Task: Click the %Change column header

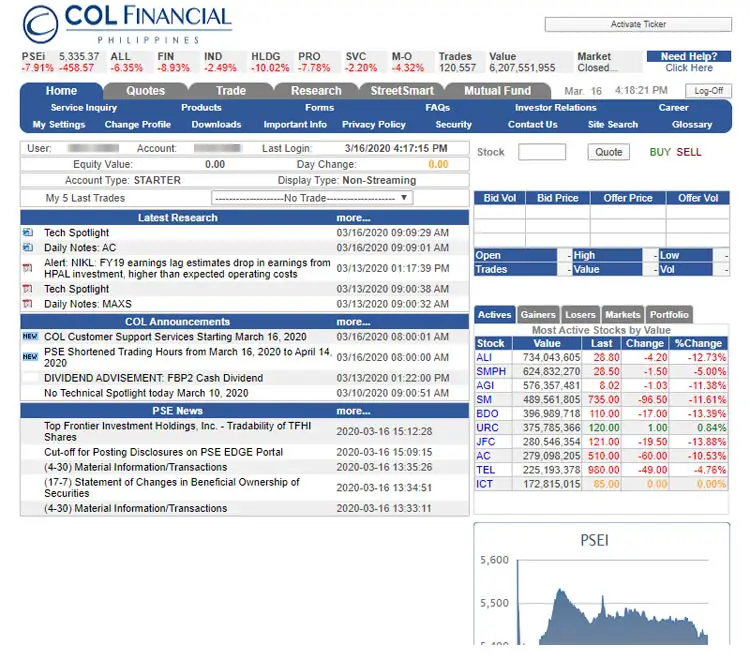Action: click(698, 343)
